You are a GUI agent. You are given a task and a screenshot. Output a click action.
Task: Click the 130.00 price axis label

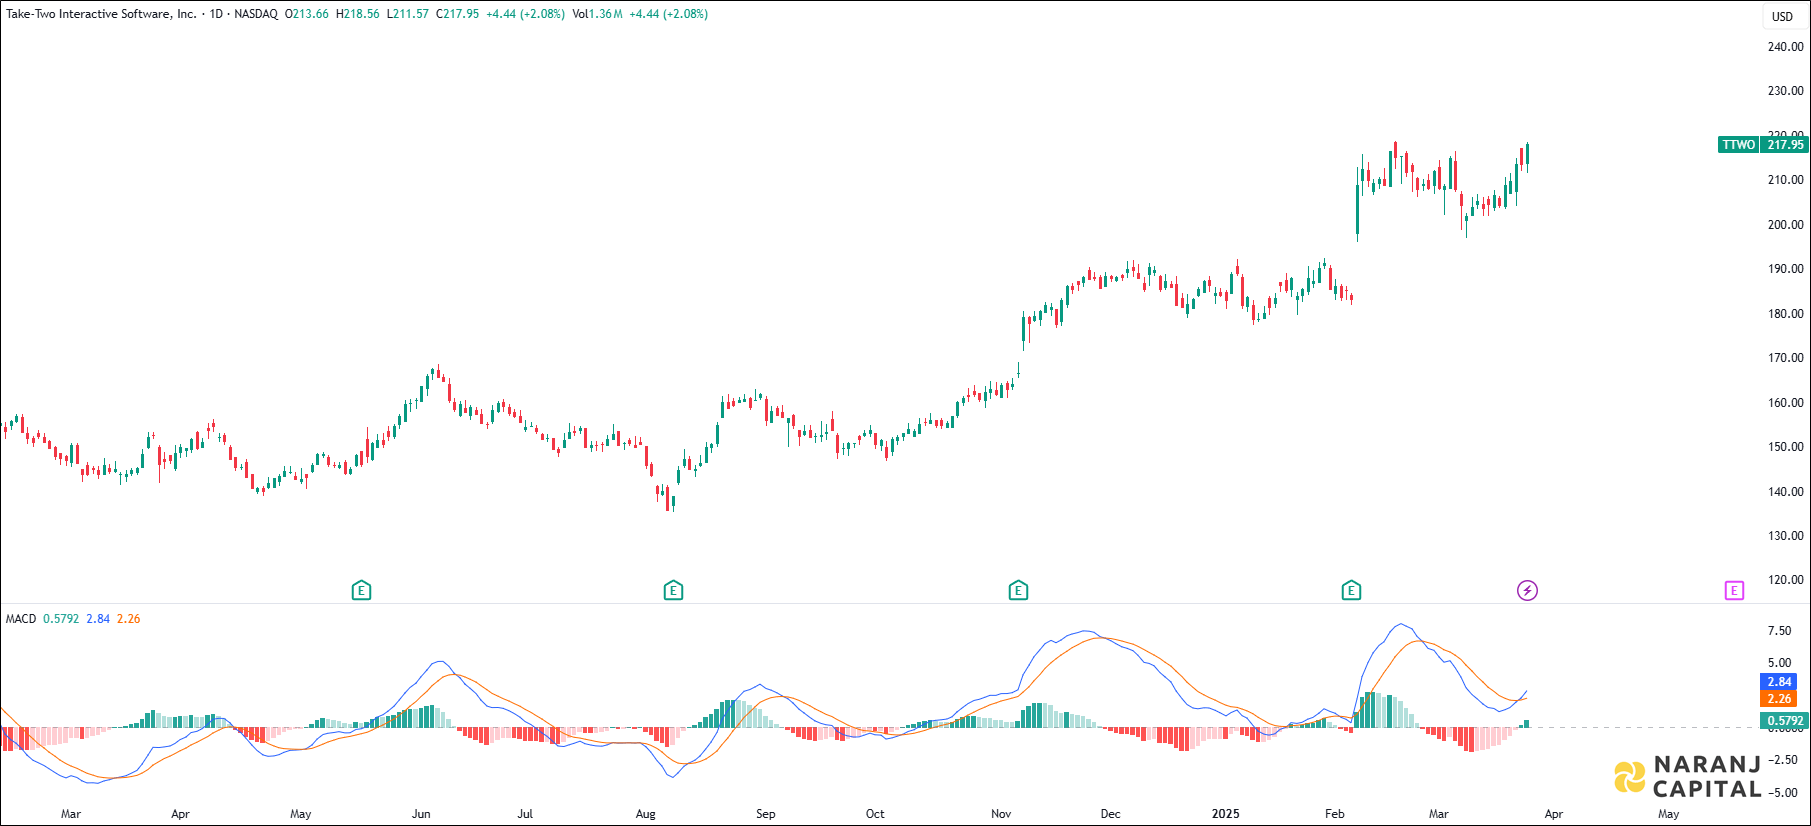tap(1785, 536)
